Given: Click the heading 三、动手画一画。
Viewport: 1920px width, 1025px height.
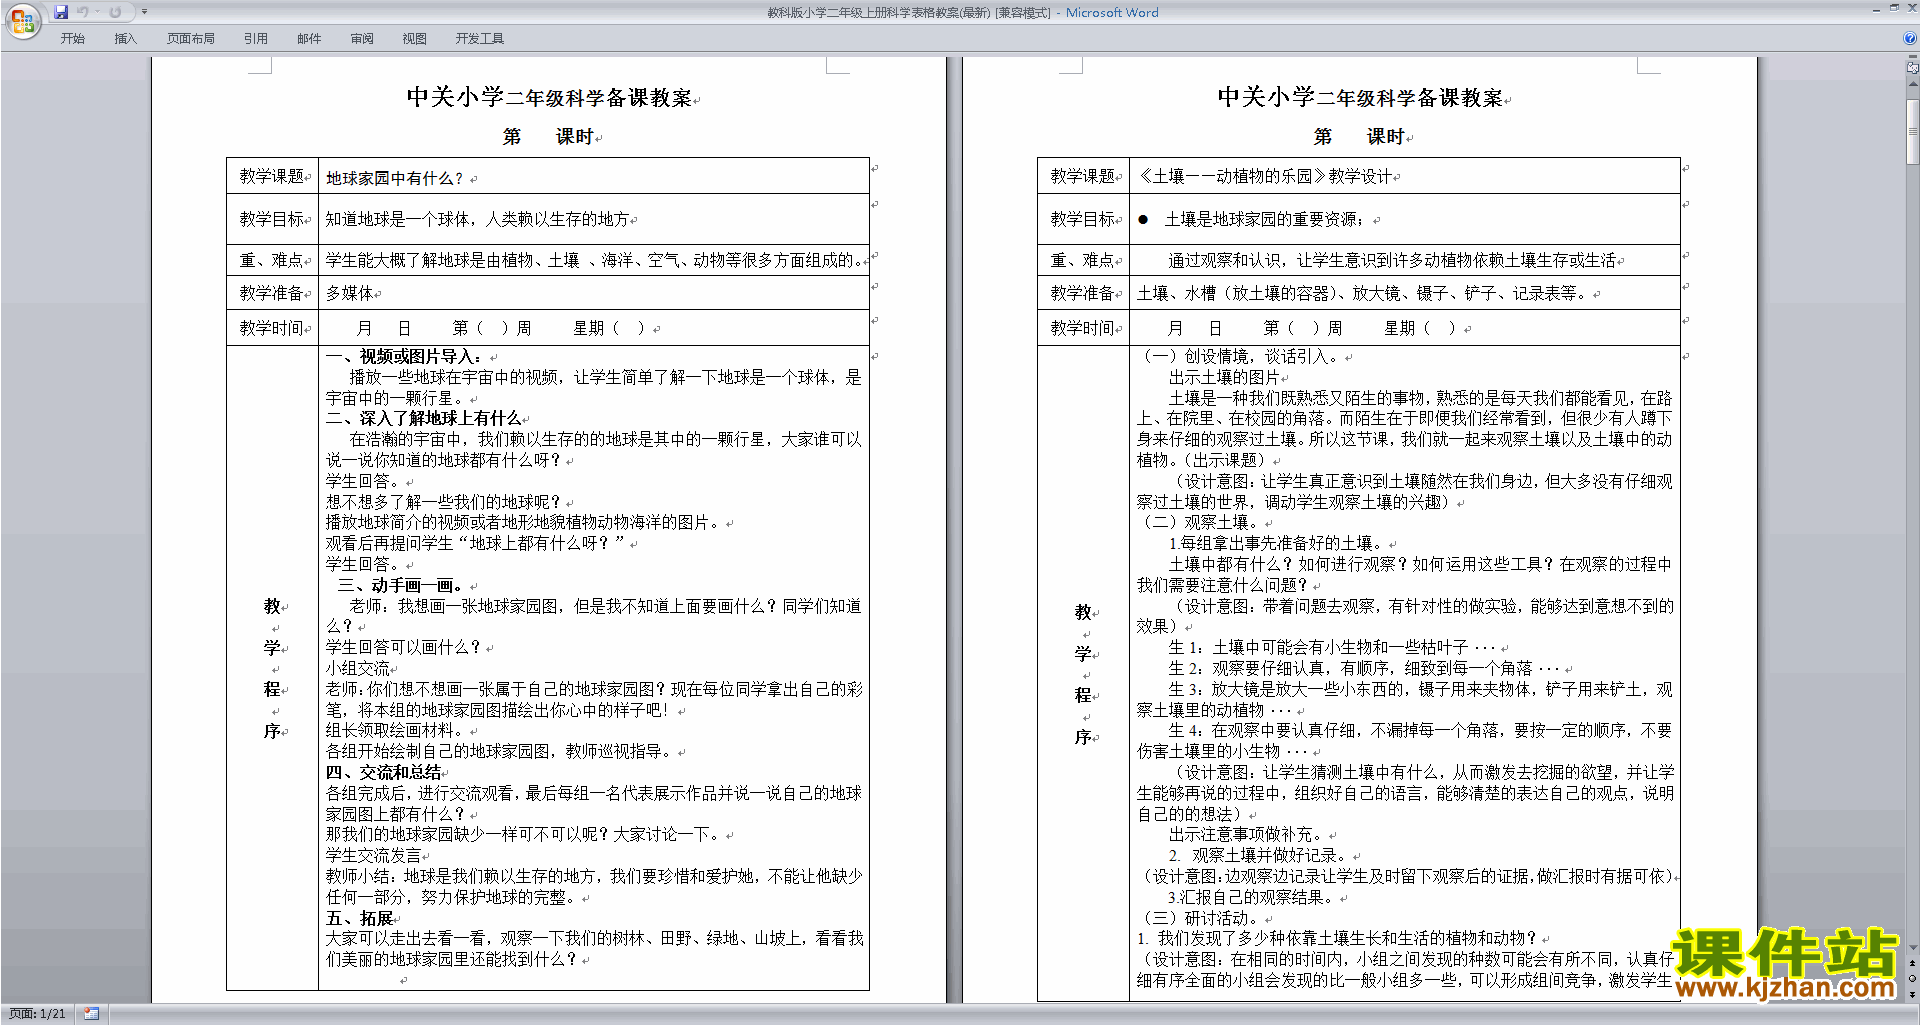Looking at the screenshot, I should click(x=400, y=585).
